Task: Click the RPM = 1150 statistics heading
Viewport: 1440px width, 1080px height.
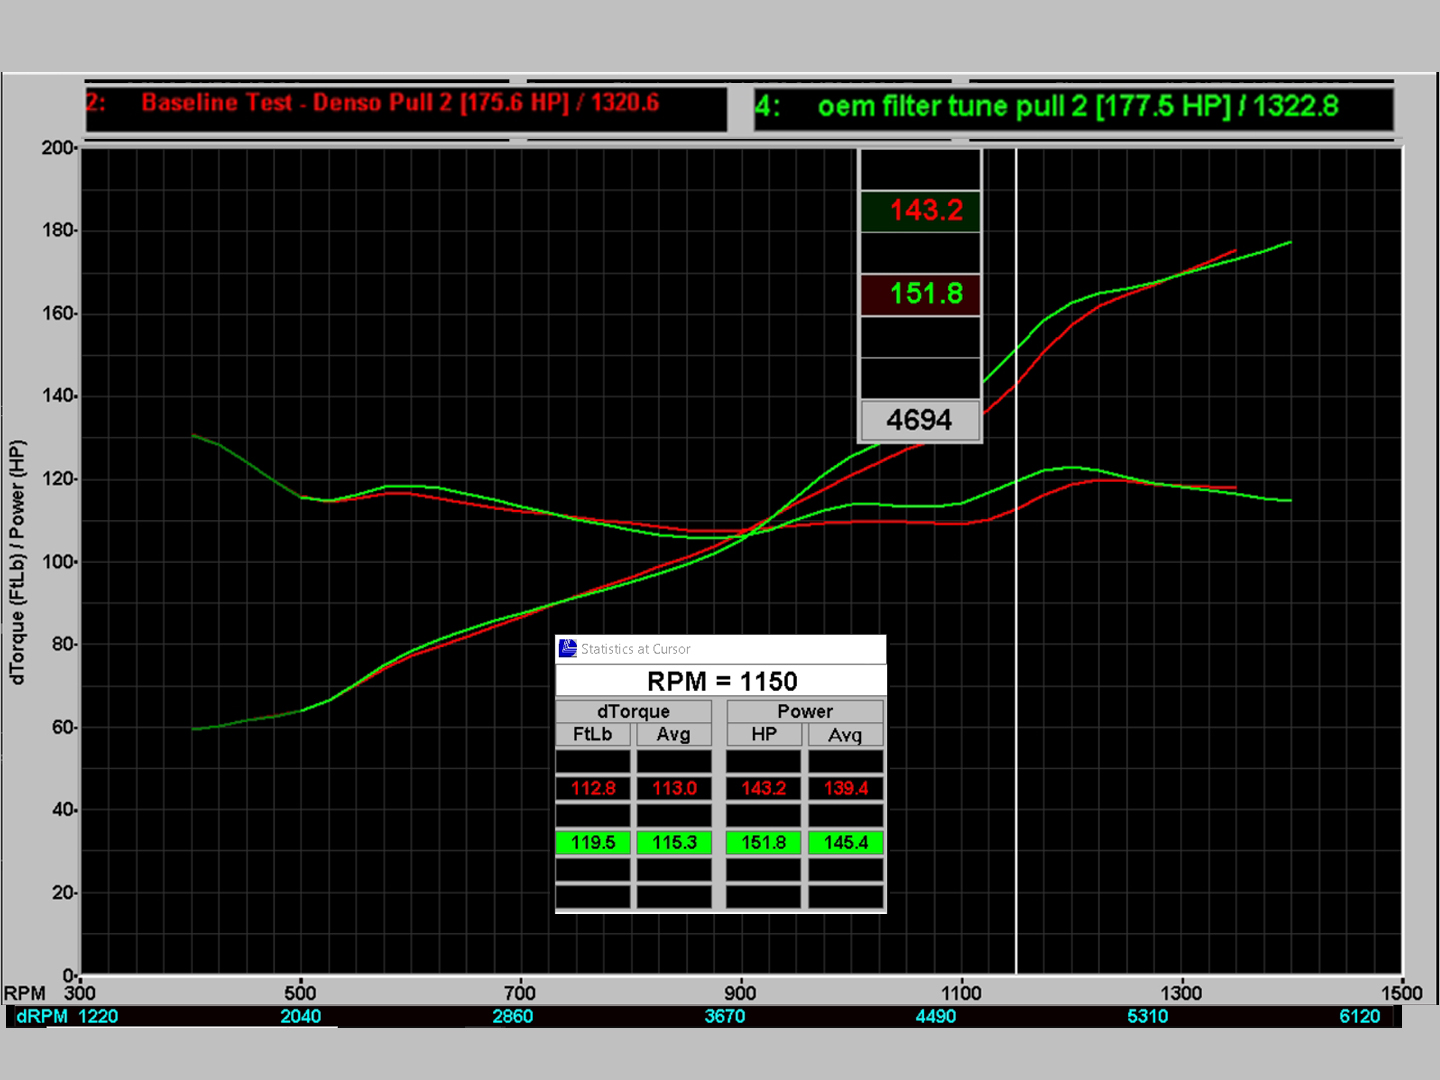Action: tap(721, 681)
